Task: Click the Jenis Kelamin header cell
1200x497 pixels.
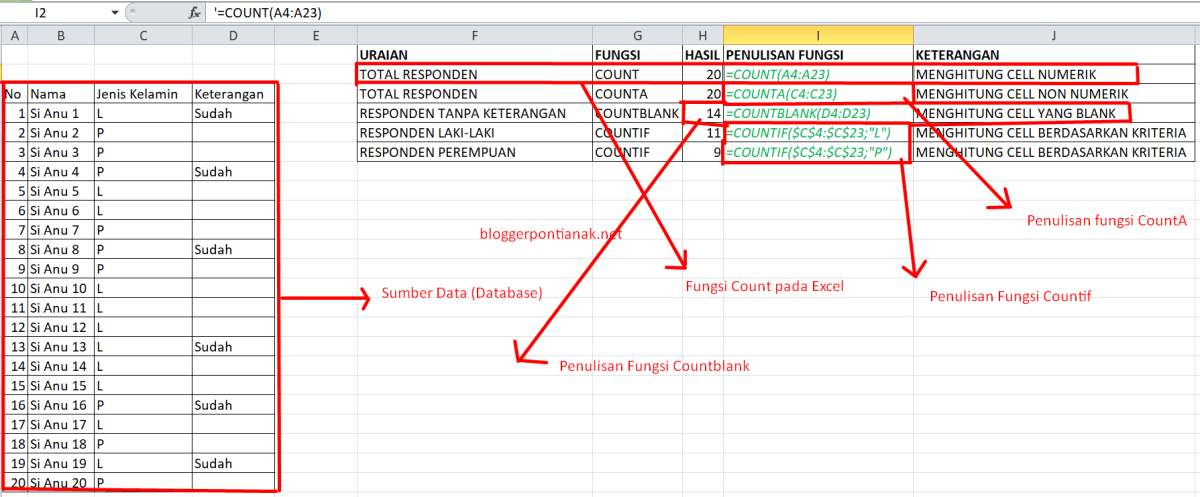Action: pyautogui.click(x=143, y=94)
